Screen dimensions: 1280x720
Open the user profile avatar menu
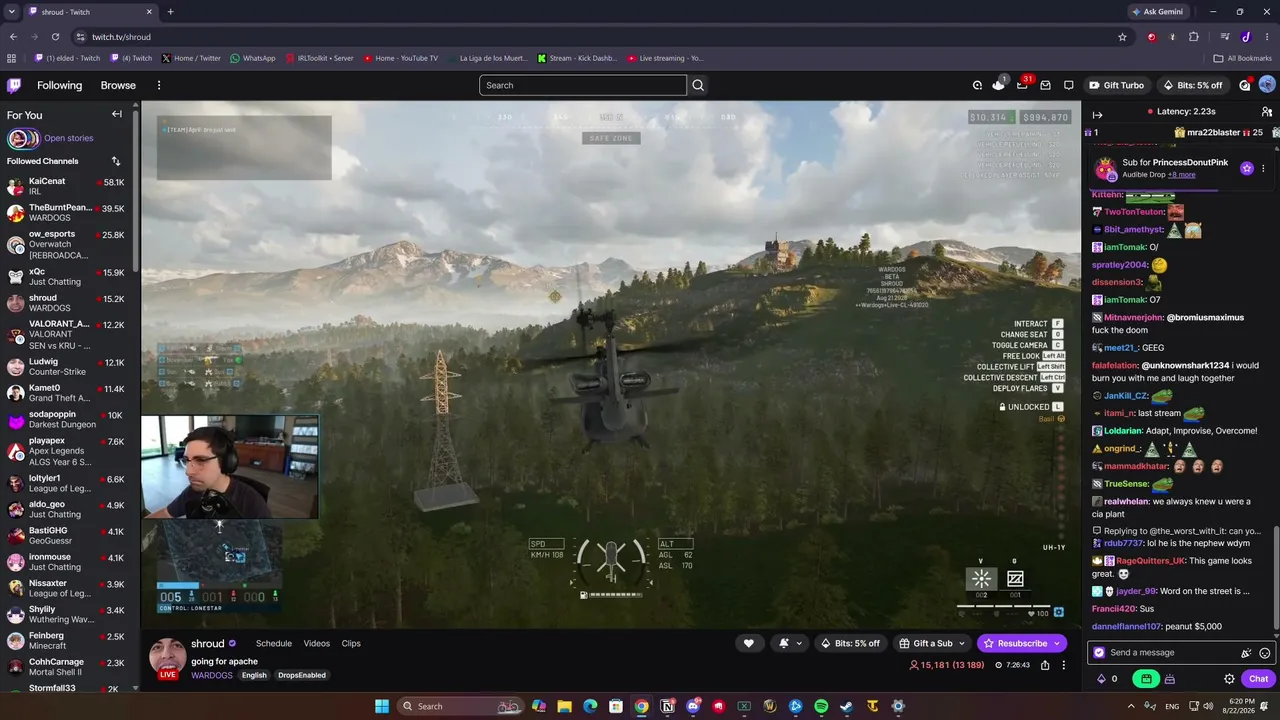(x=1267, y=85)
